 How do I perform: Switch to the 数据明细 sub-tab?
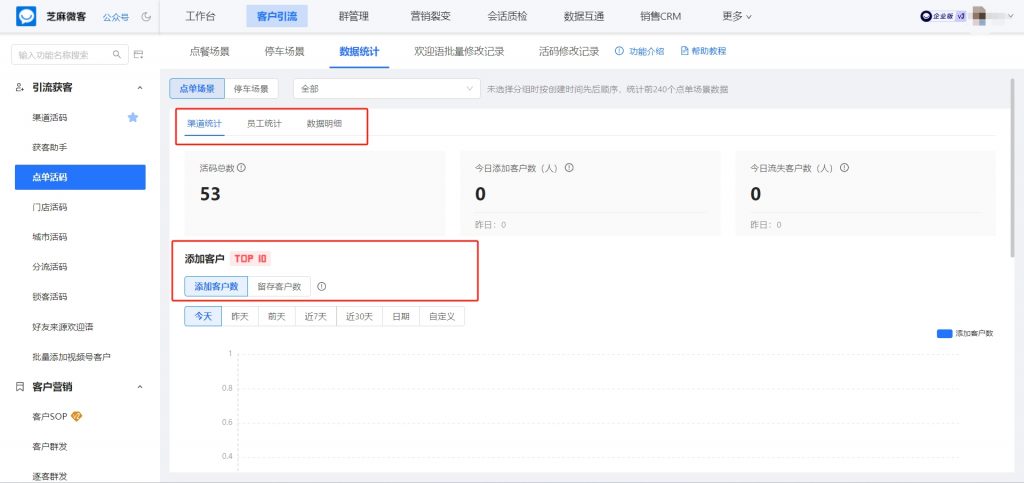pyautogui.click(x=324, y=123)
